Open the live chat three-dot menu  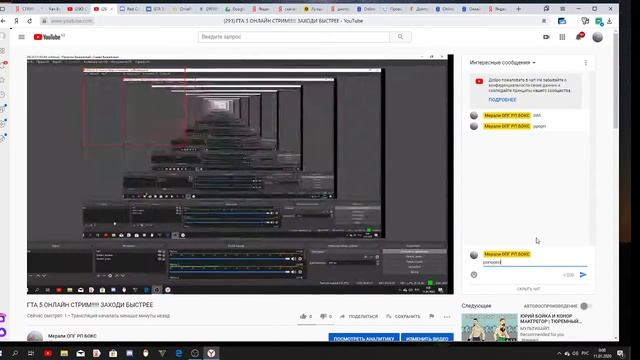tap(586, 63)
